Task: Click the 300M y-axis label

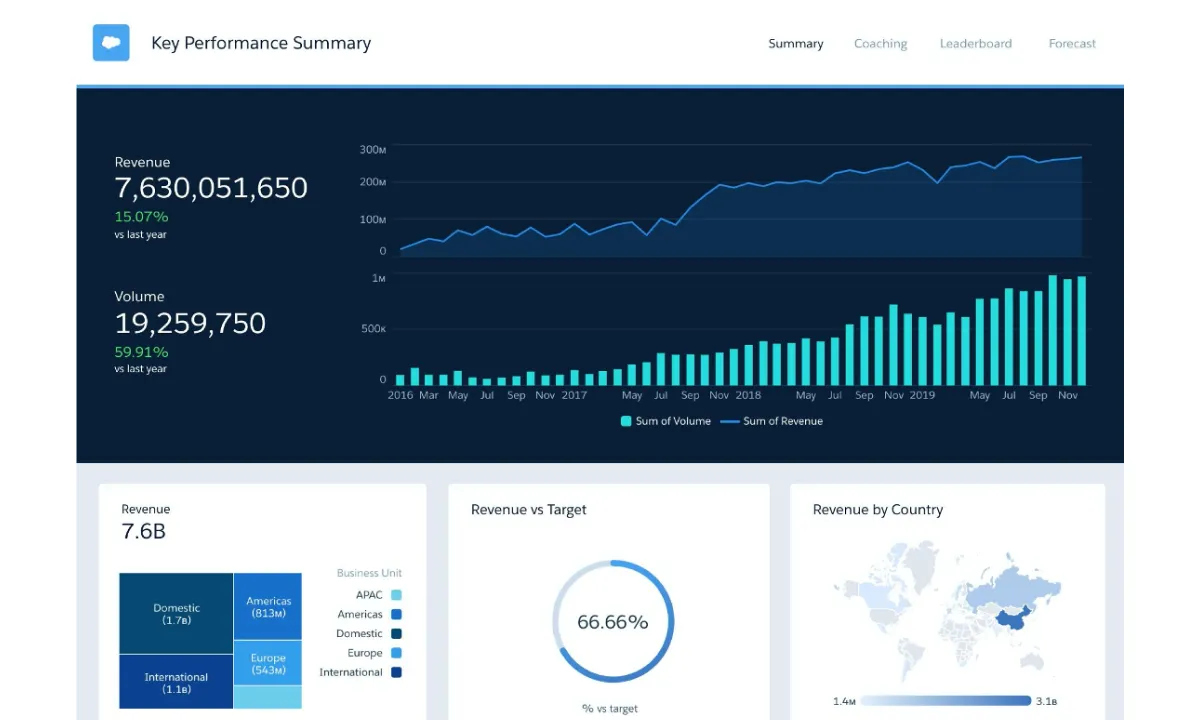Action: tap(373, 150)
